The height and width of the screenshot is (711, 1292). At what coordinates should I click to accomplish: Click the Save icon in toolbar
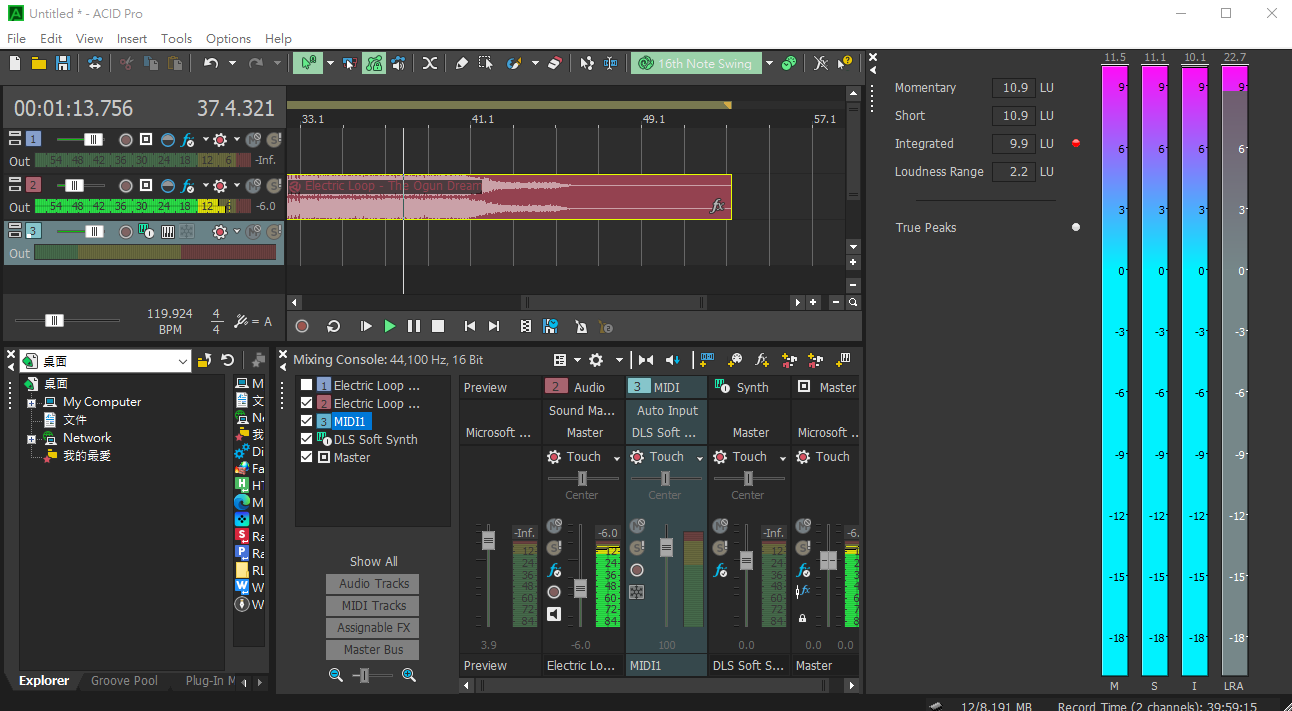[63, 63]
